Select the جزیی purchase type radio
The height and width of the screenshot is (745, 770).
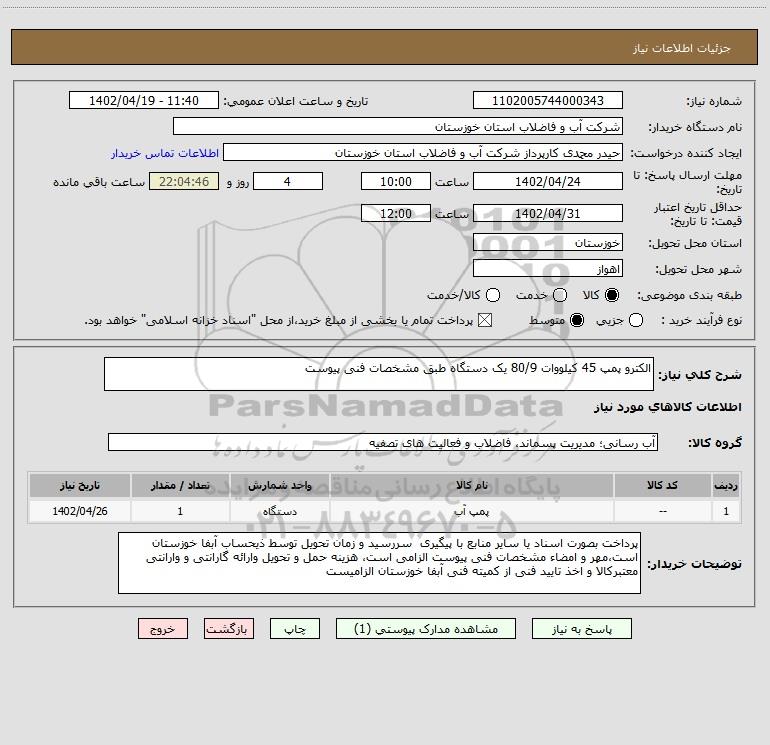point(636,320)
